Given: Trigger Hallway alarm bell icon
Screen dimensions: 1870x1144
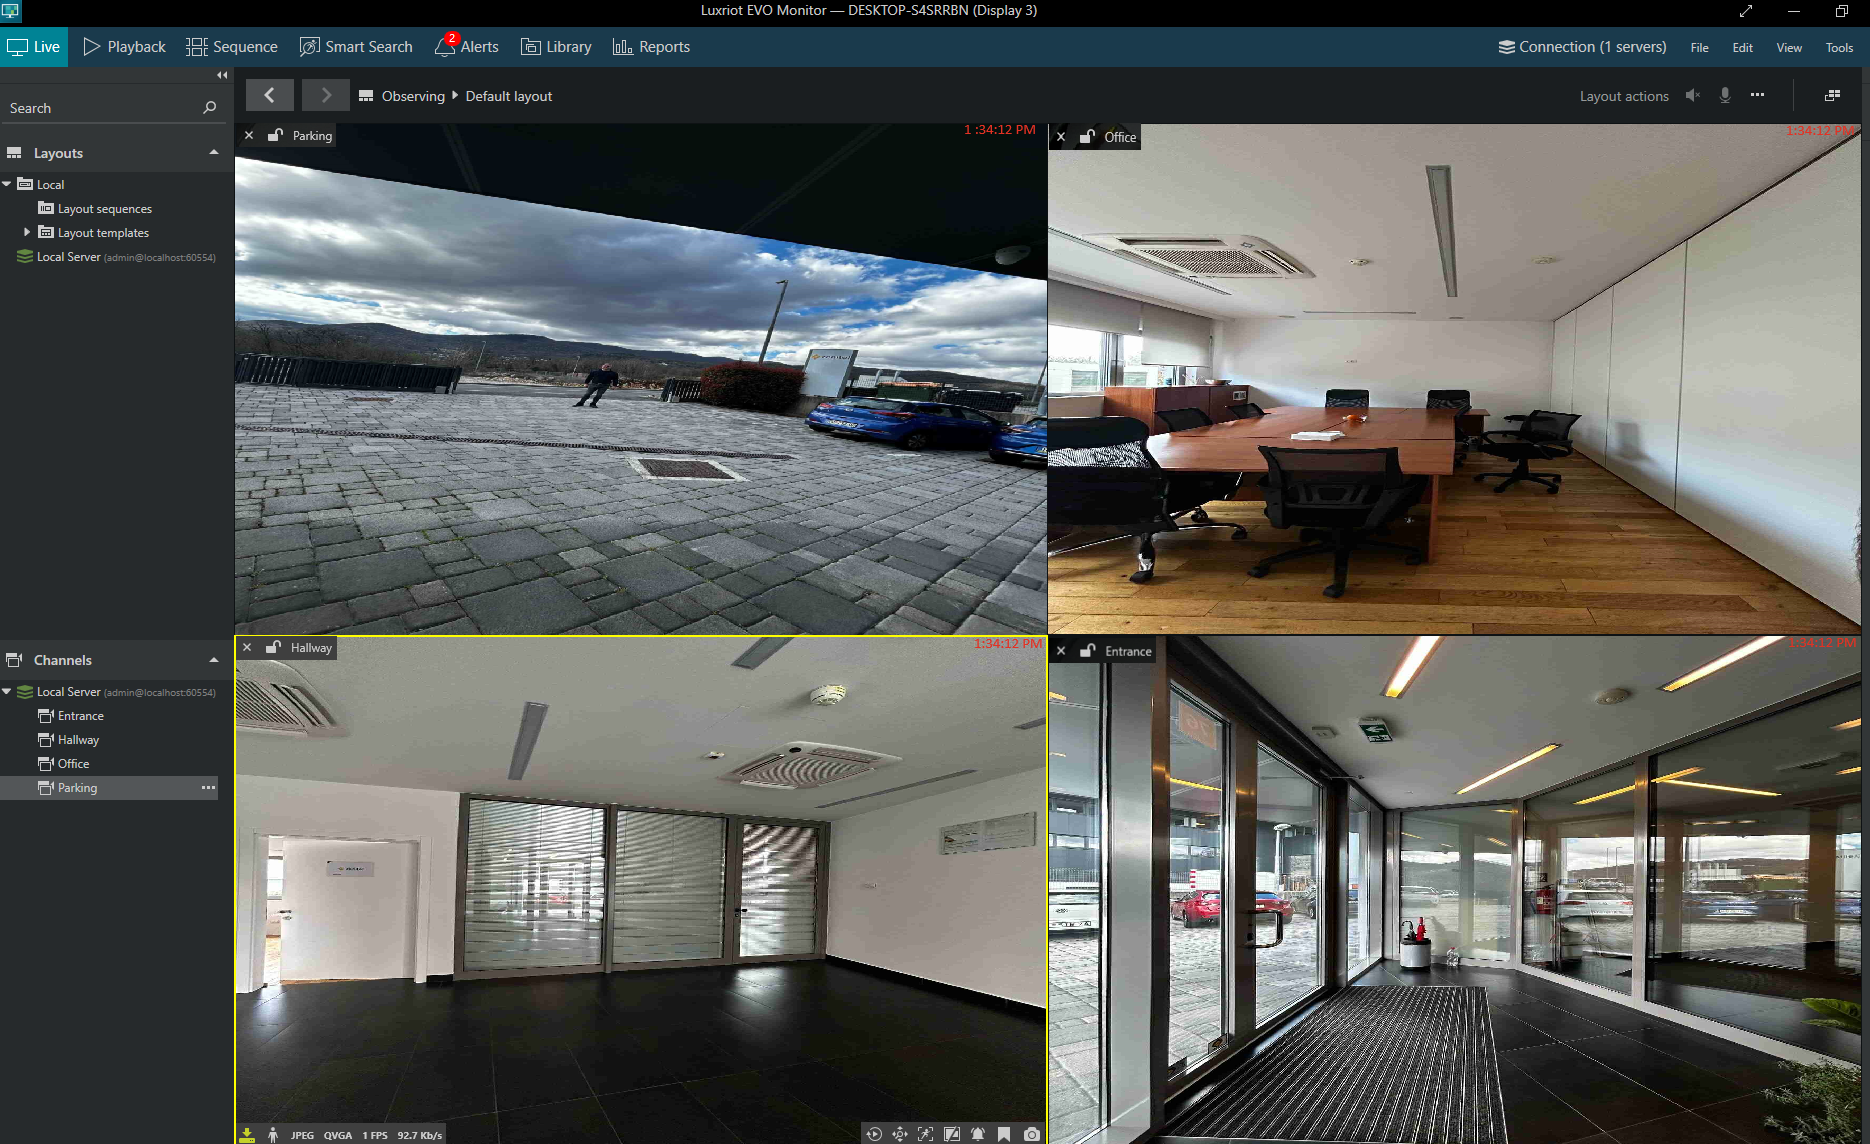Looking at the screenshot, I should (978, 1134).
